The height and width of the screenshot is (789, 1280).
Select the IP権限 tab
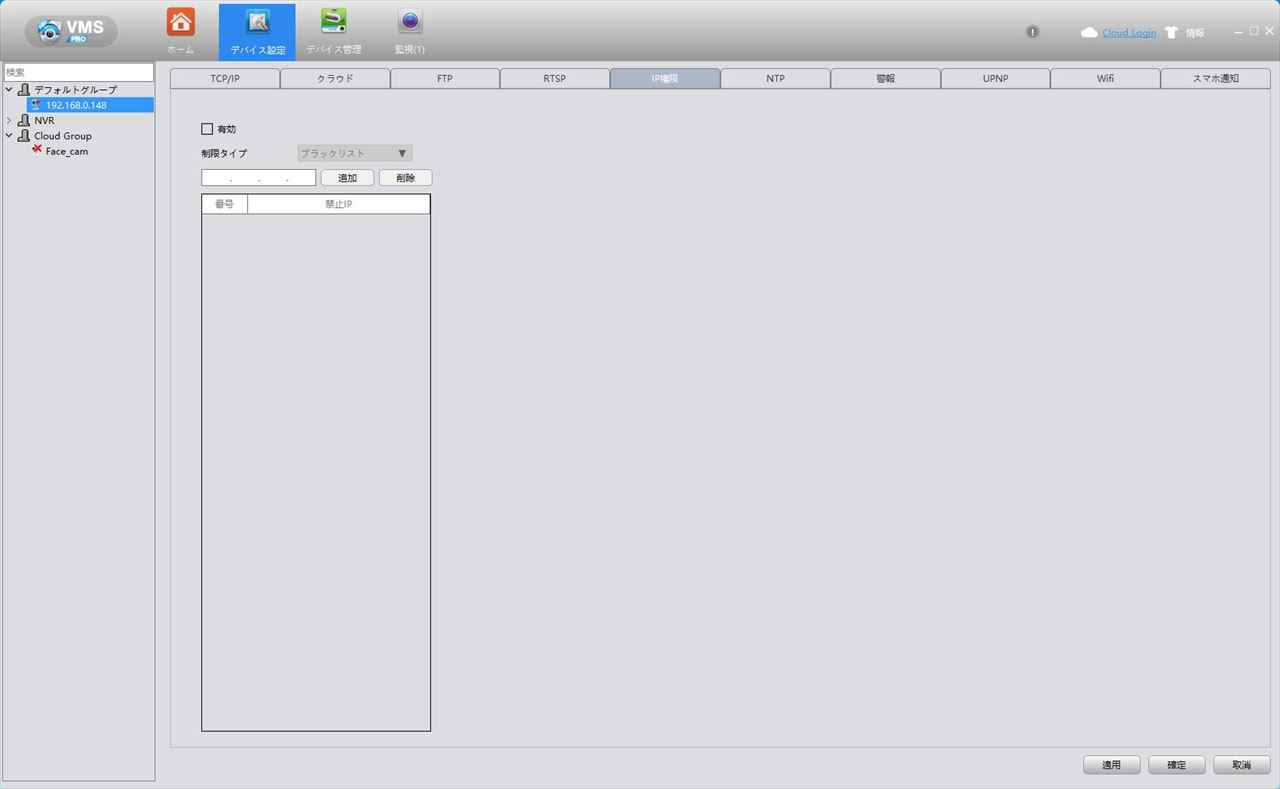coord(665,78)
